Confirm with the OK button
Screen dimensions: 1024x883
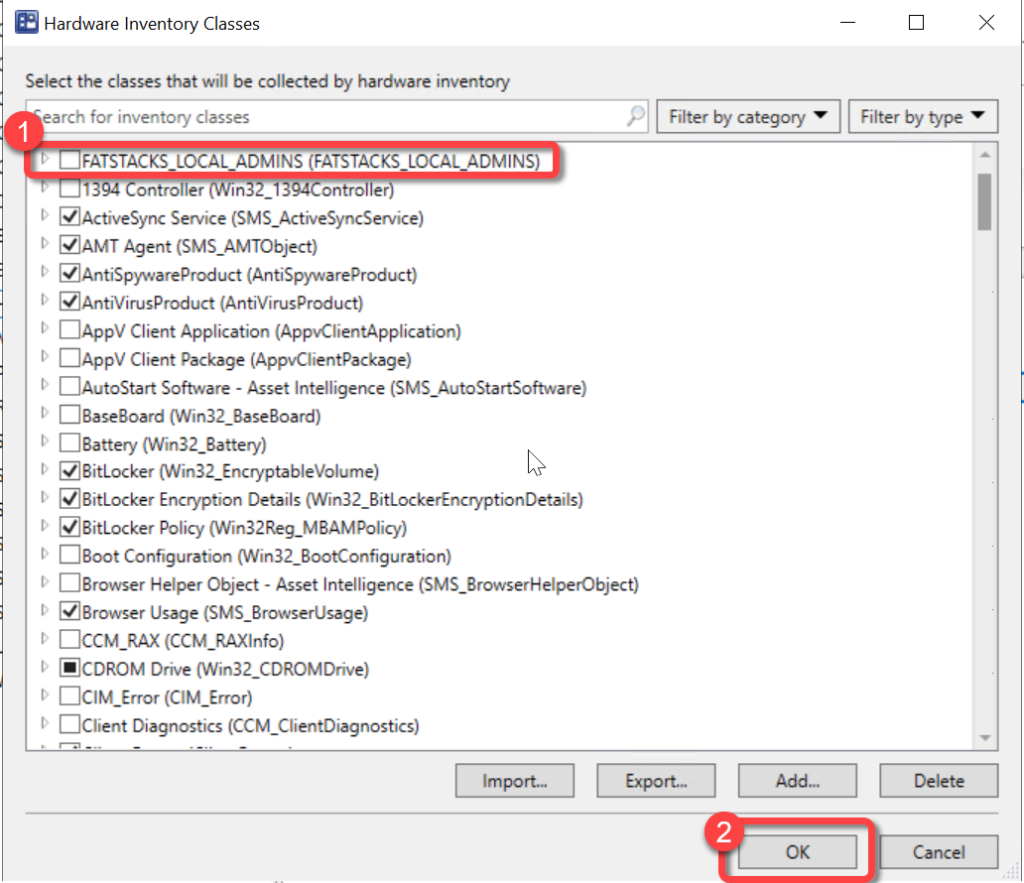point(797,852)
